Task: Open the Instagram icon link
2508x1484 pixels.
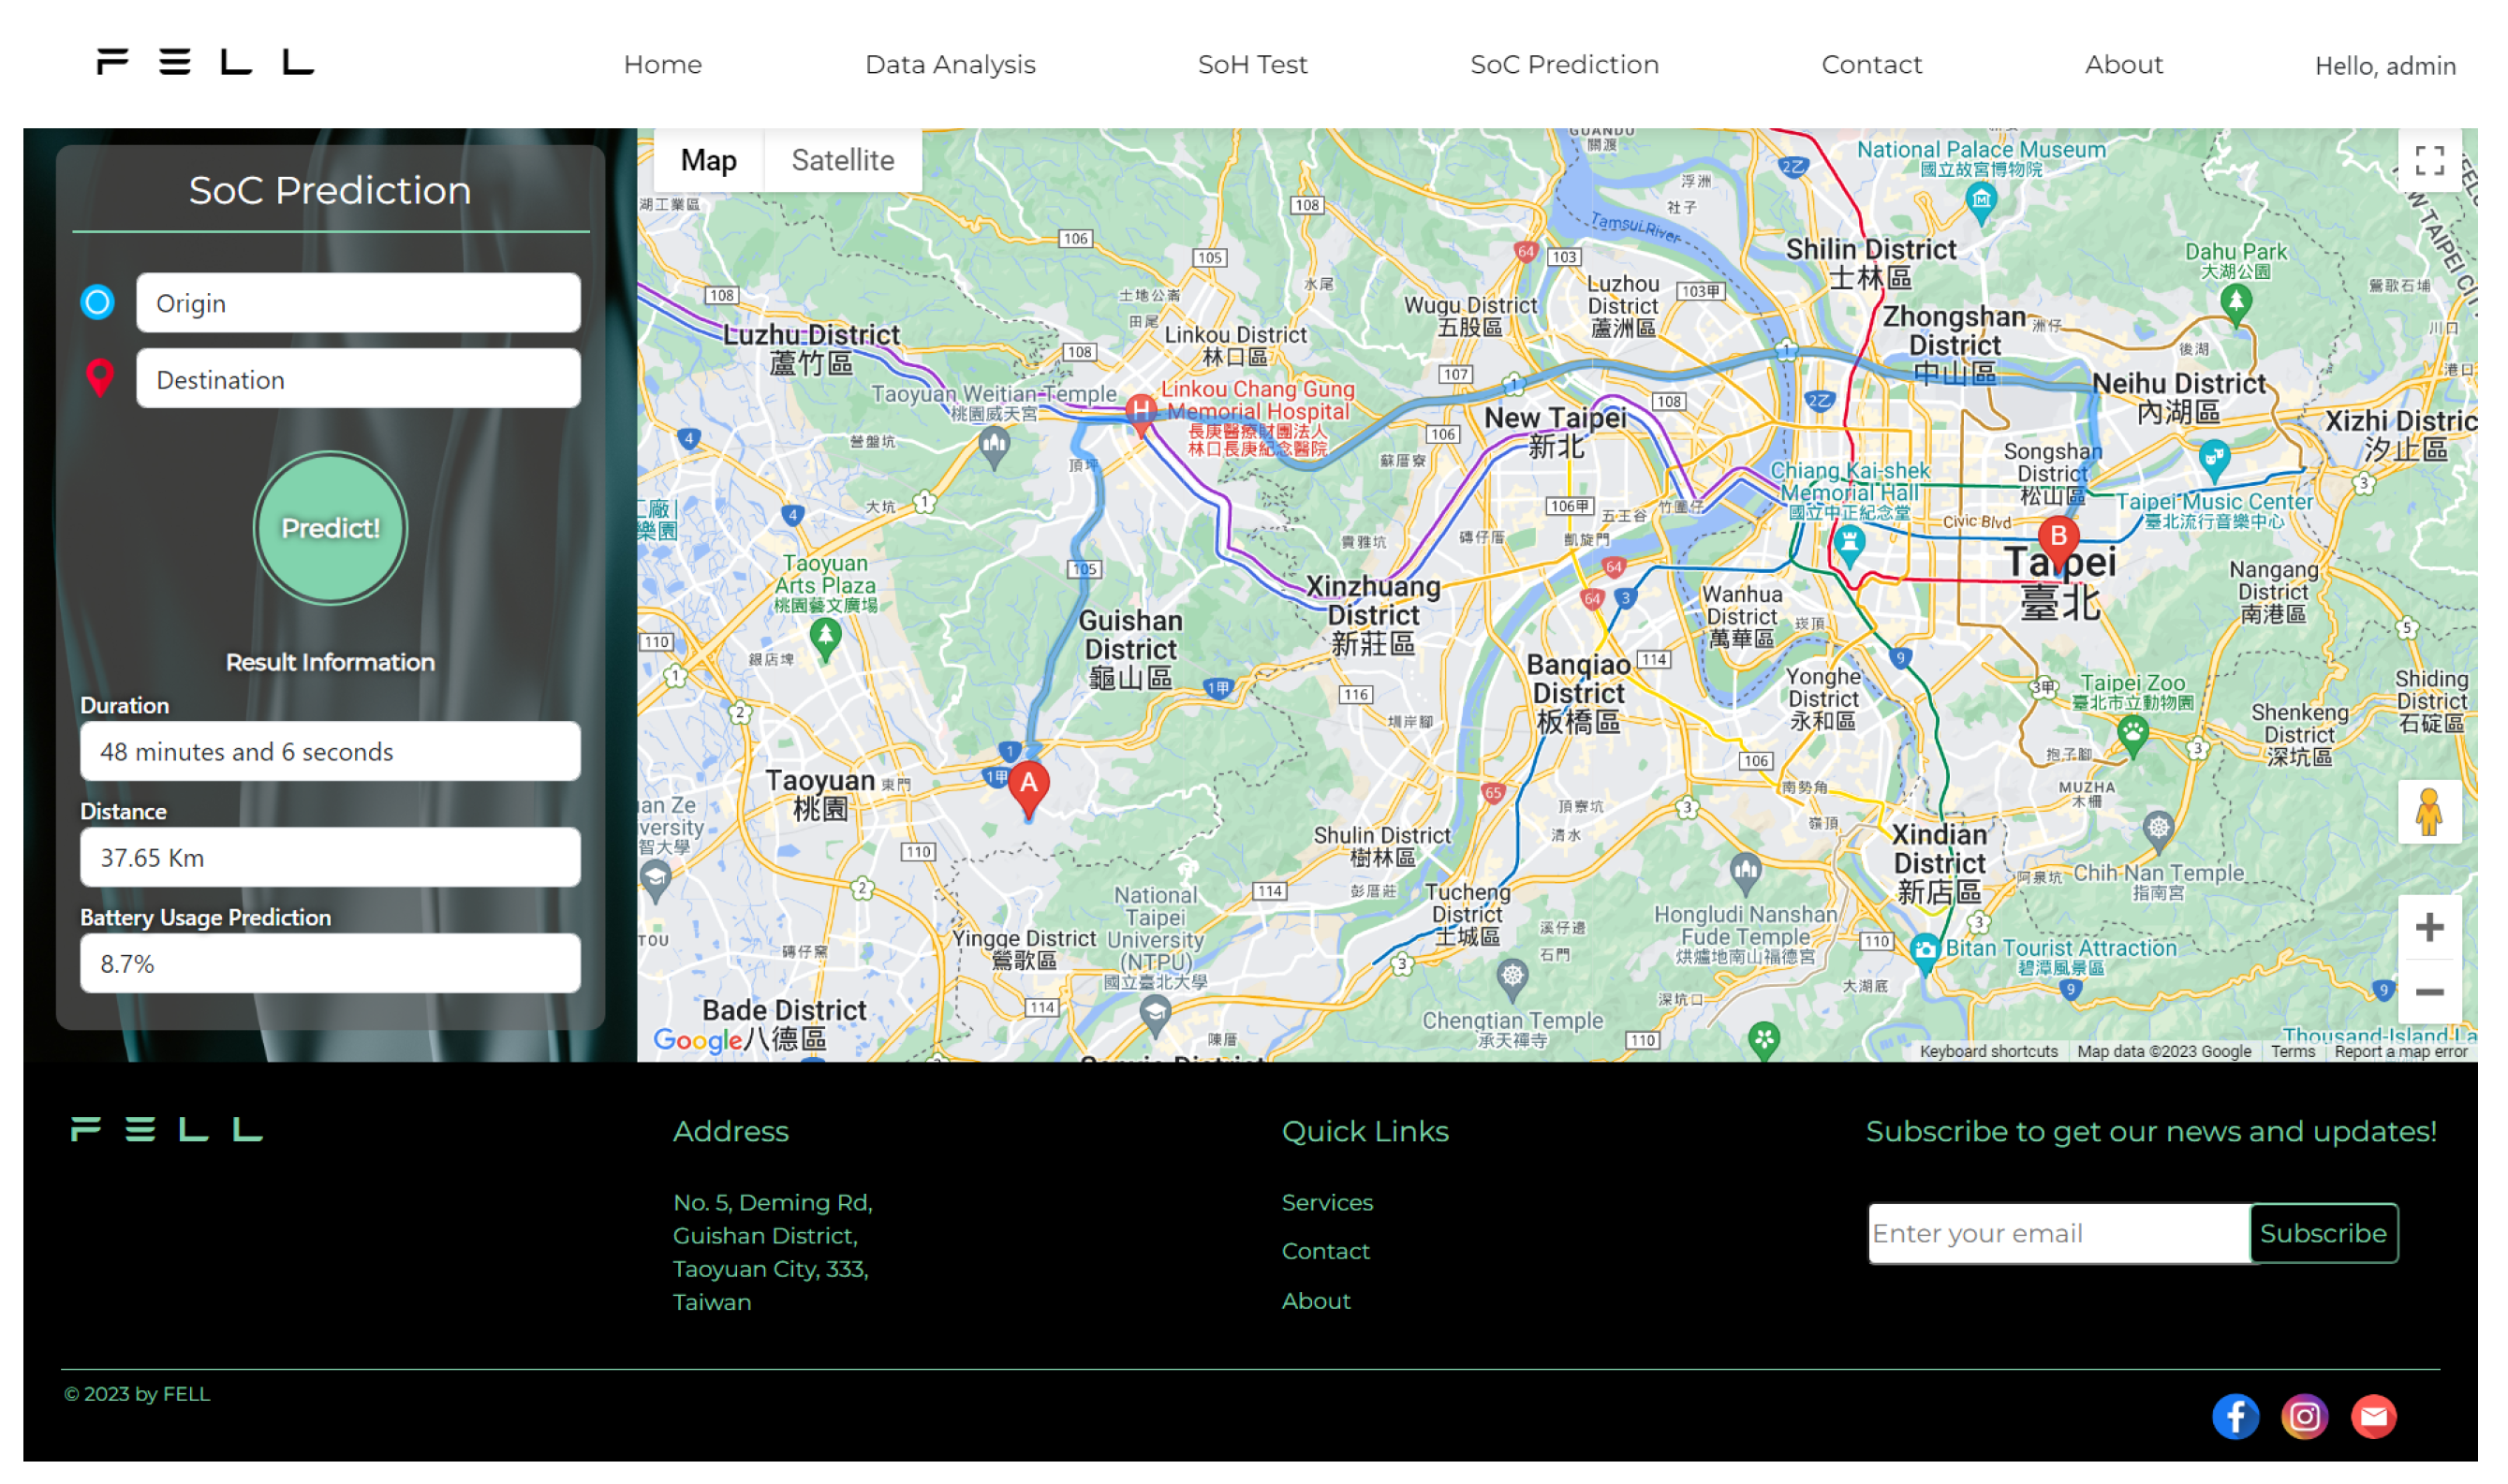Action: coord(2304,1416)
